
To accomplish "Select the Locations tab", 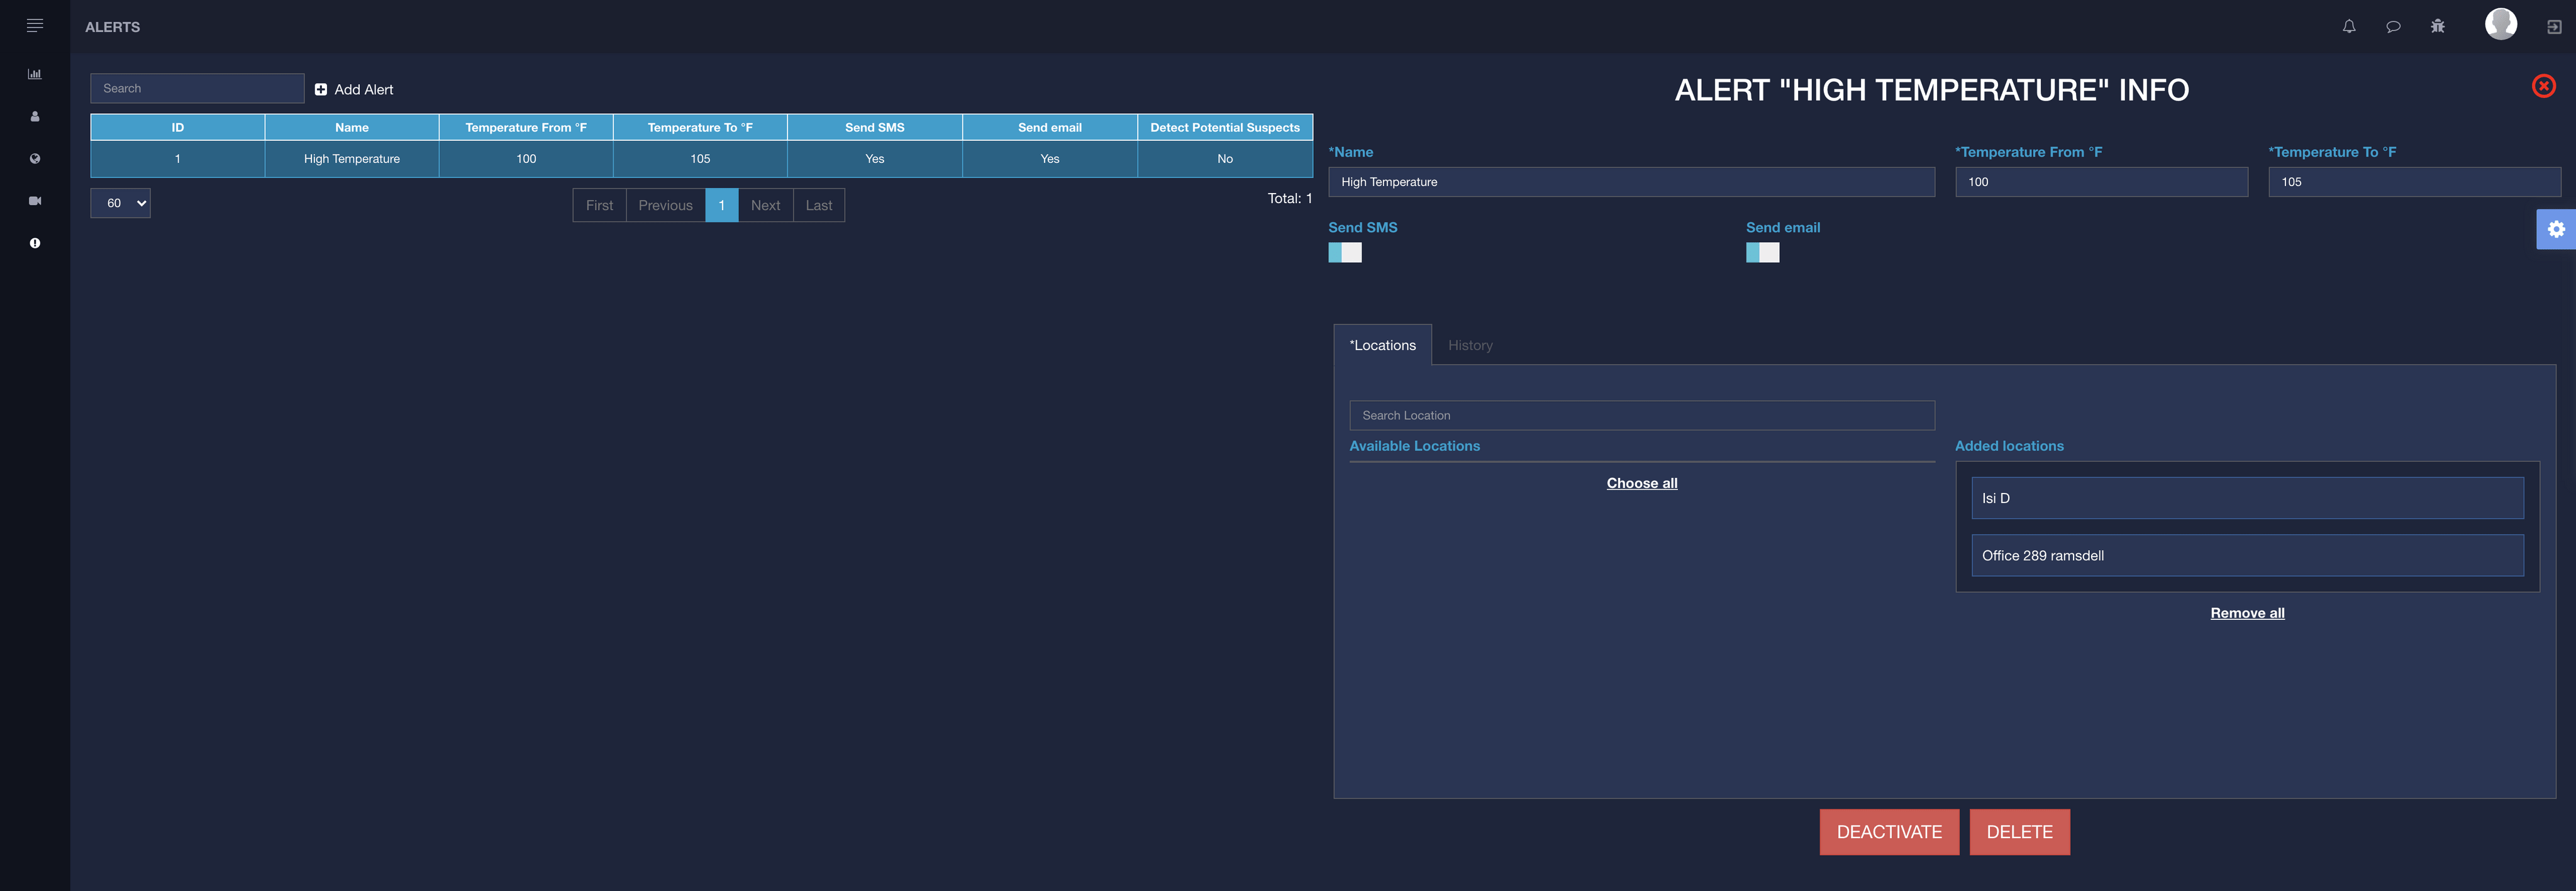I will coord(1382,345).
